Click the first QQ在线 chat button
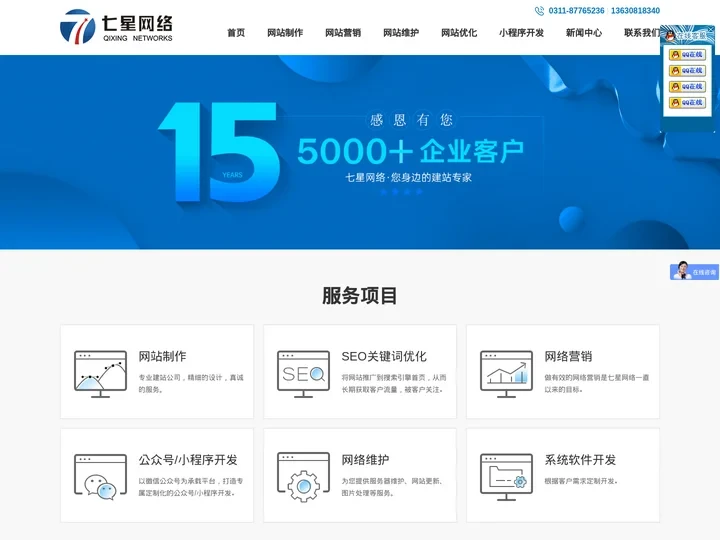Image resolution: width=720 pixels, height=540 pixels. [x=687, y=55]
